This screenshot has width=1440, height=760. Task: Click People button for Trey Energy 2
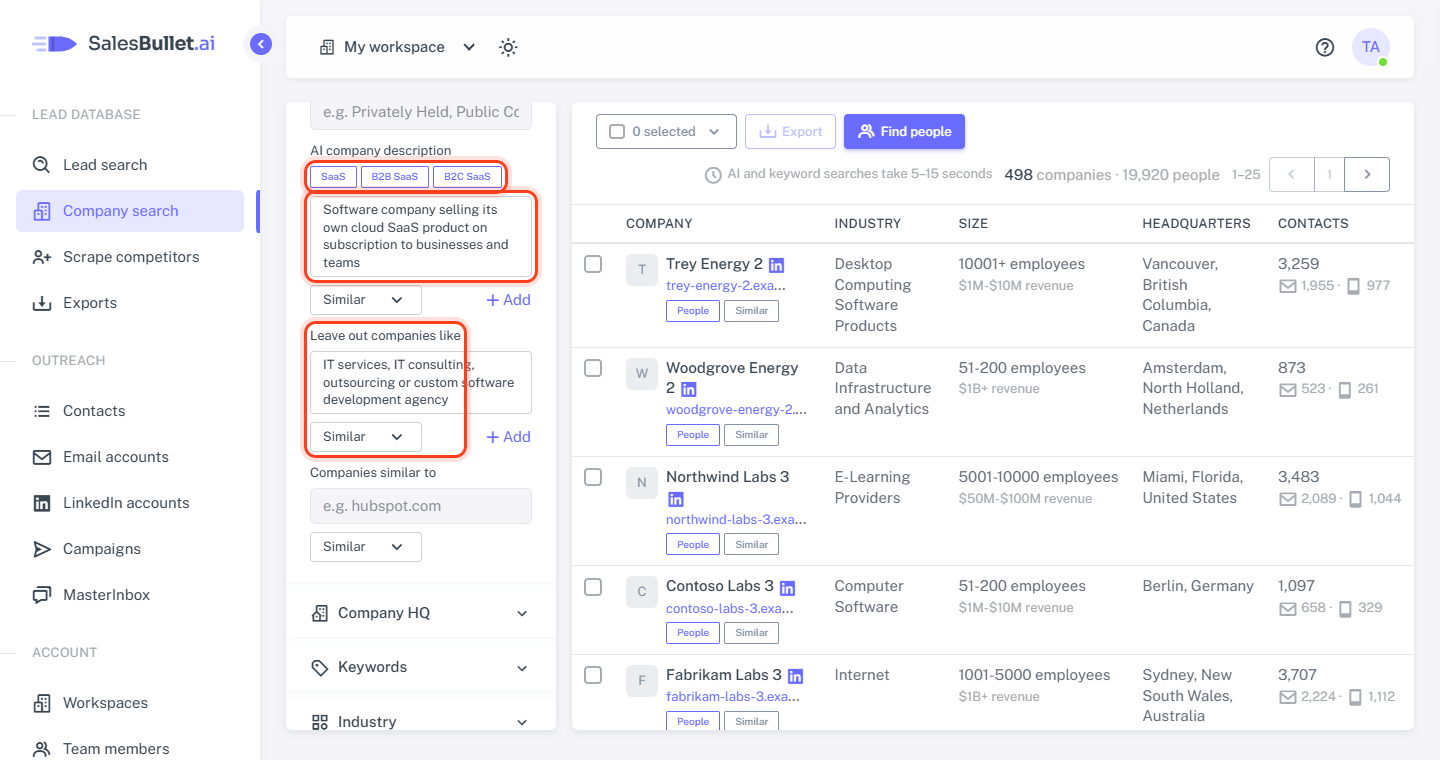click(x=693, y=311)
